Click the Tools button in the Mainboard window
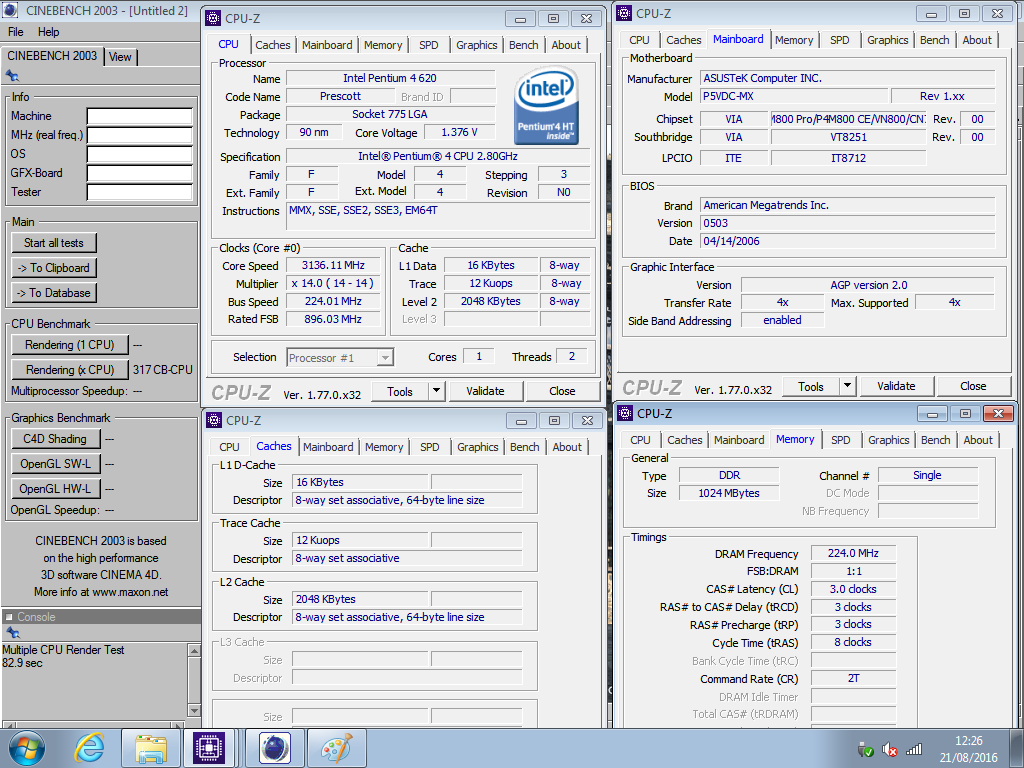 (x=811, y=386)
